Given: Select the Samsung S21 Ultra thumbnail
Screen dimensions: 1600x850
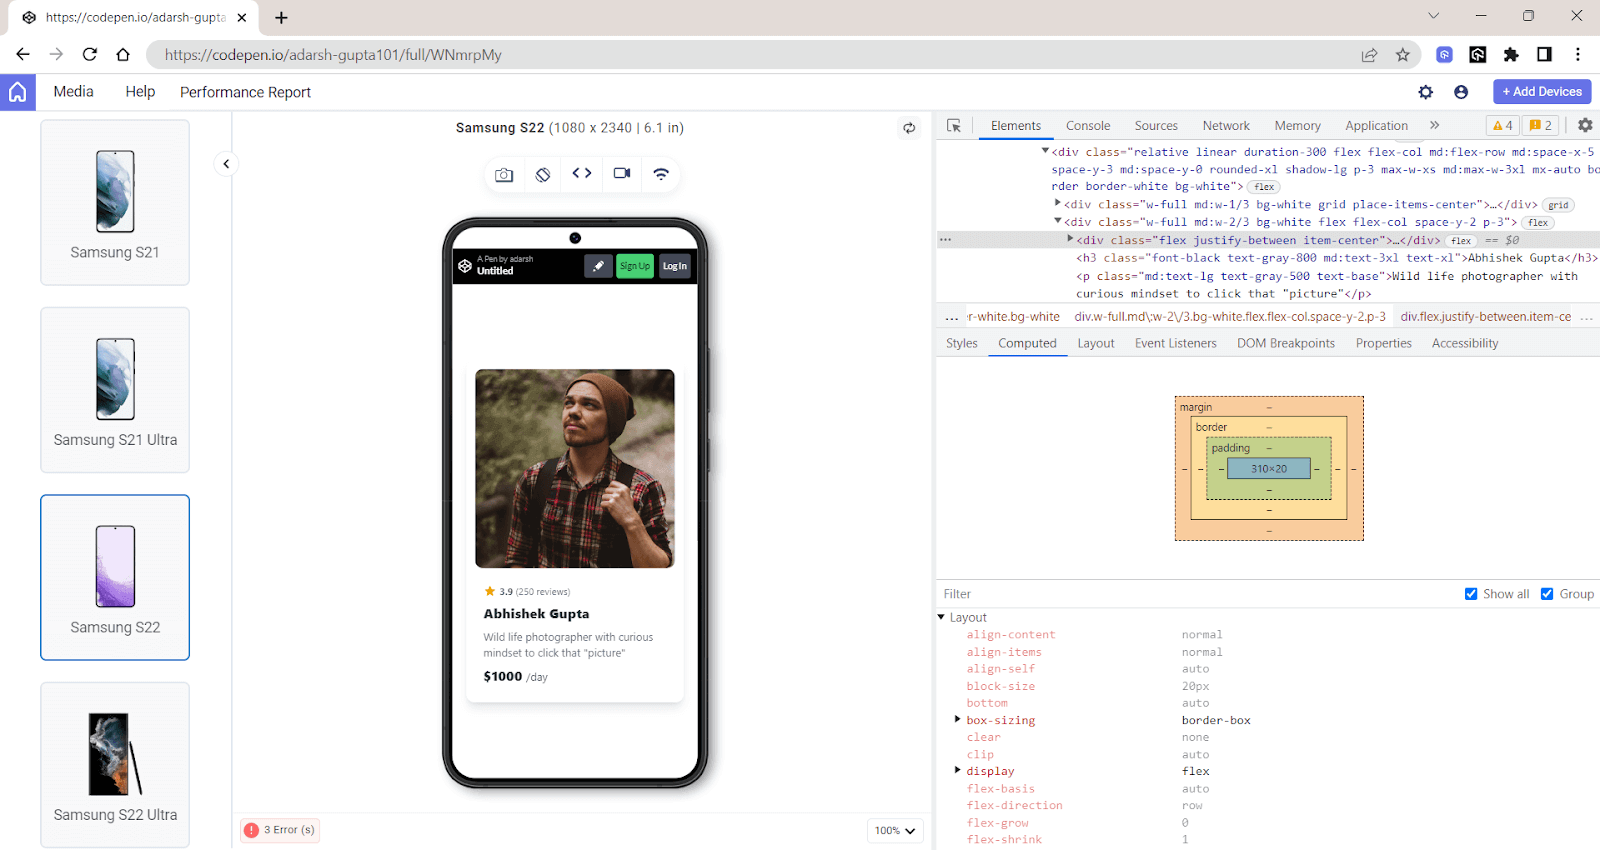Looking at the screenshot, I should point(115,390).
